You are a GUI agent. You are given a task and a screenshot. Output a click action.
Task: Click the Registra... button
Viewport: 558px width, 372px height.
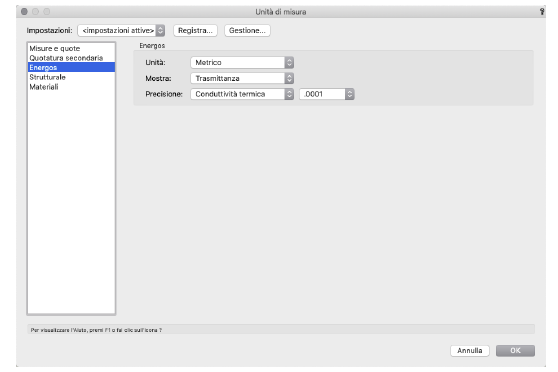coord(195,31)
